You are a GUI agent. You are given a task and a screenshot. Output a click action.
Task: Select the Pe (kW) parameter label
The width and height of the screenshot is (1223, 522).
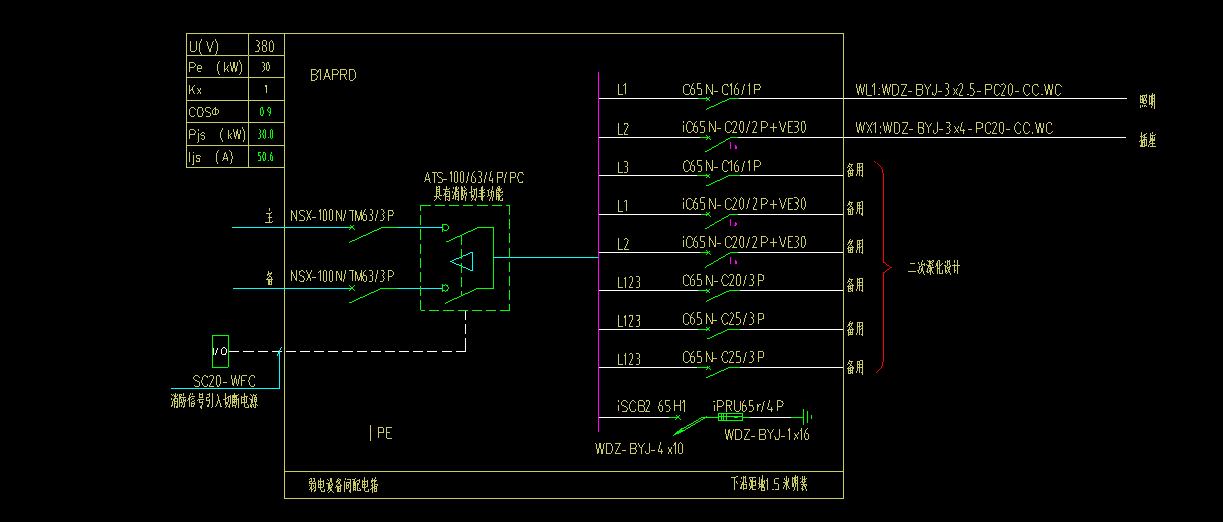tap(215, 68)
